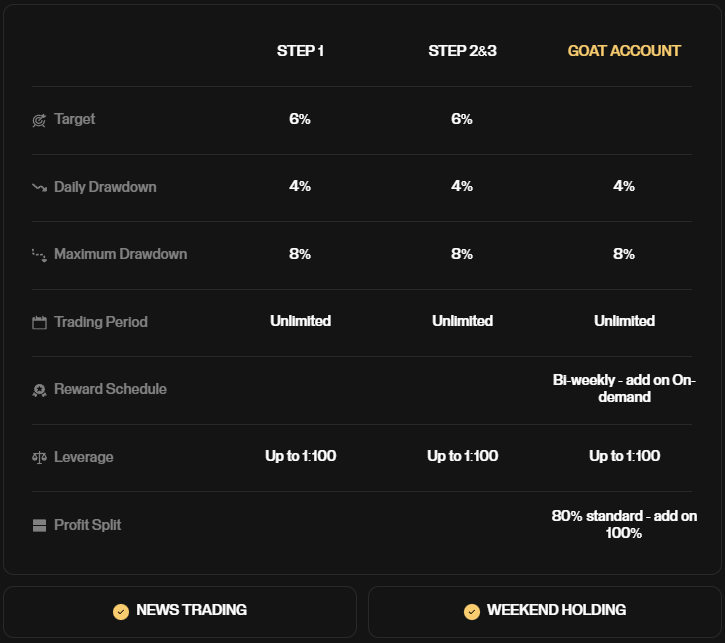The image size is (725, 643).
Task: Click GOAT Account leverage Up to 1:100
Action: click(624, 456)
